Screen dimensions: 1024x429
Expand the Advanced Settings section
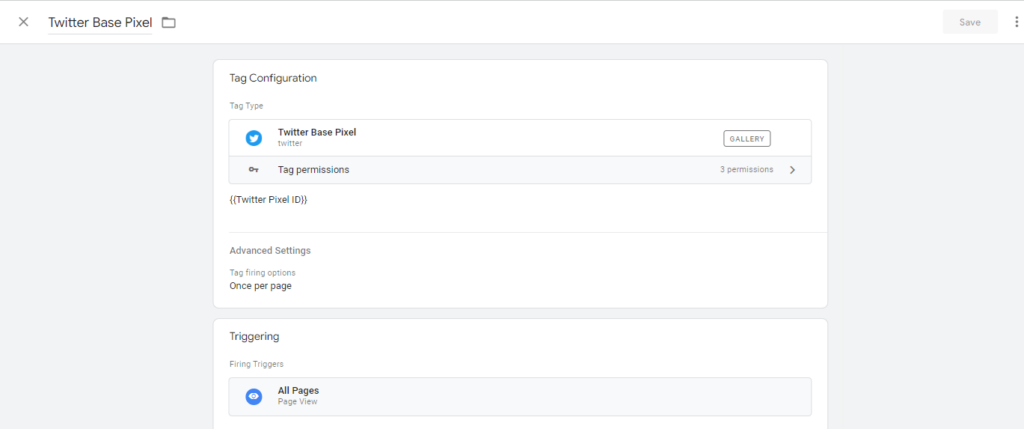(270, 250)
